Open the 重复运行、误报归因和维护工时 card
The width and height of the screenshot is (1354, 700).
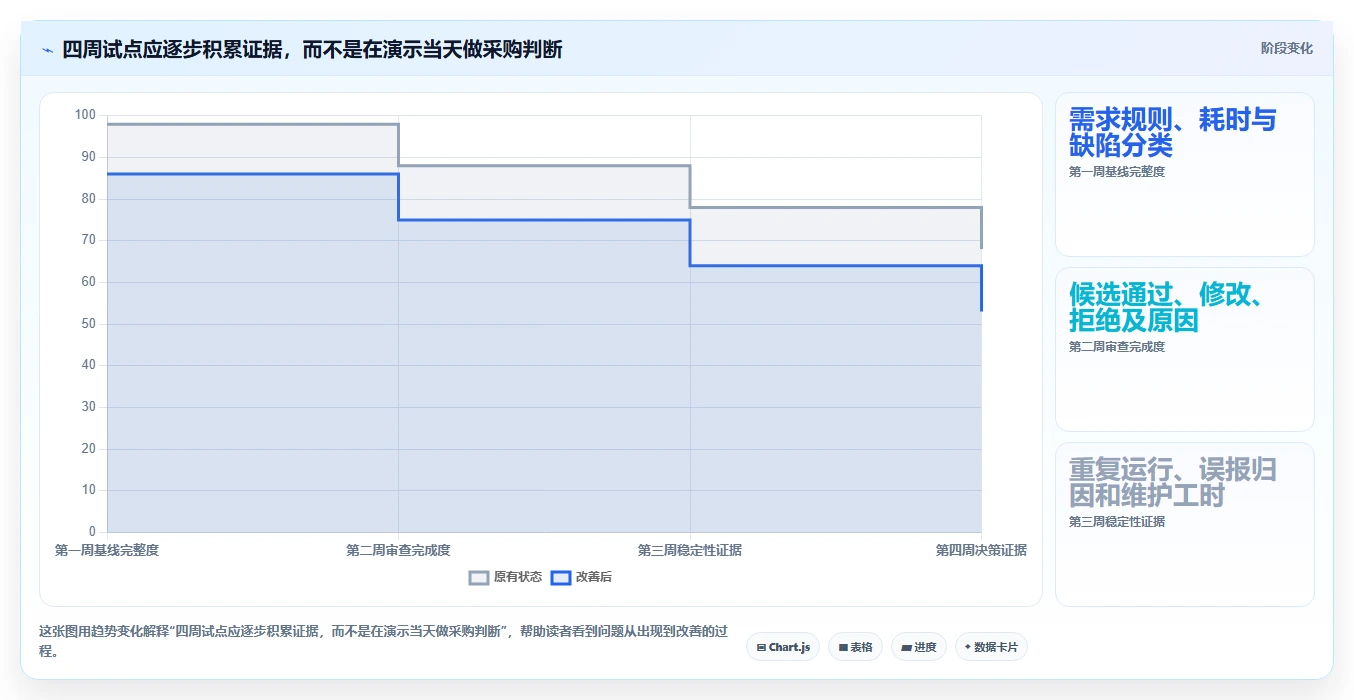click(x=1184, y=524)
